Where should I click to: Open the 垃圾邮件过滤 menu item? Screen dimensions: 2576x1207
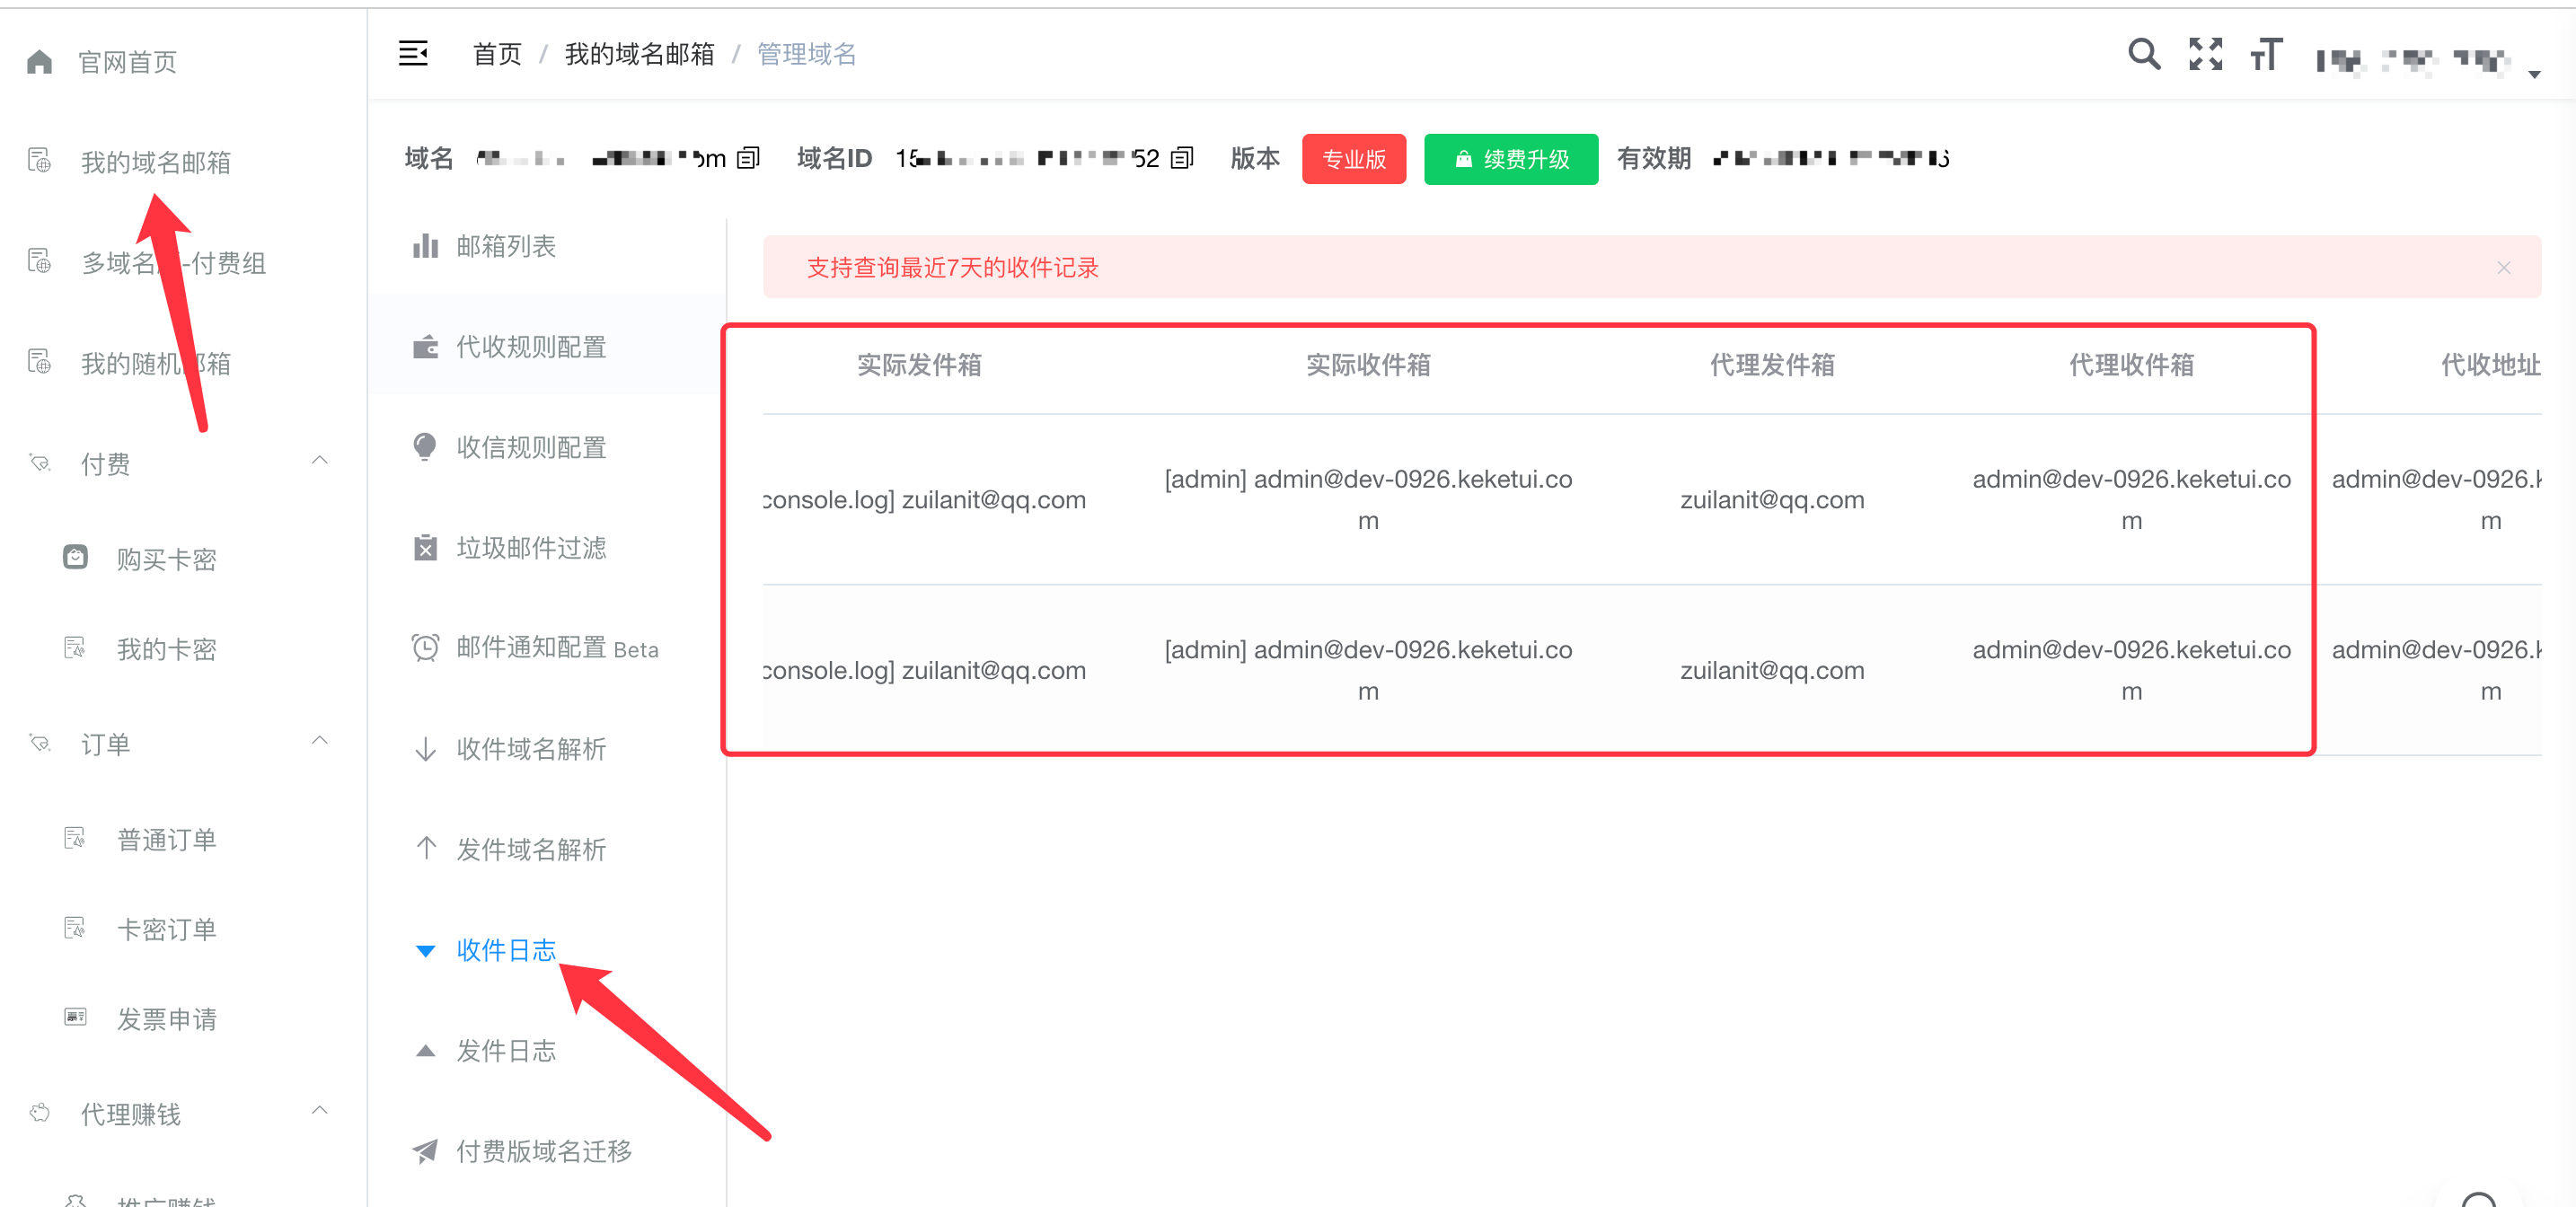point(546,548)
